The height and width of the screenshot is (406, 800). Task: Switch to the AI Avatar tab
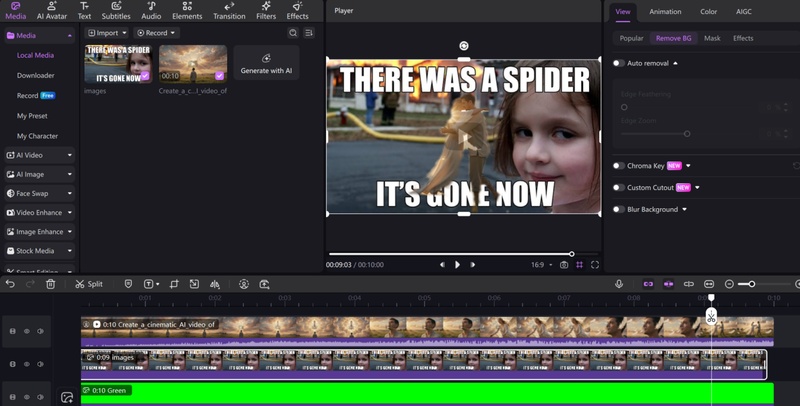pos(52,11)
